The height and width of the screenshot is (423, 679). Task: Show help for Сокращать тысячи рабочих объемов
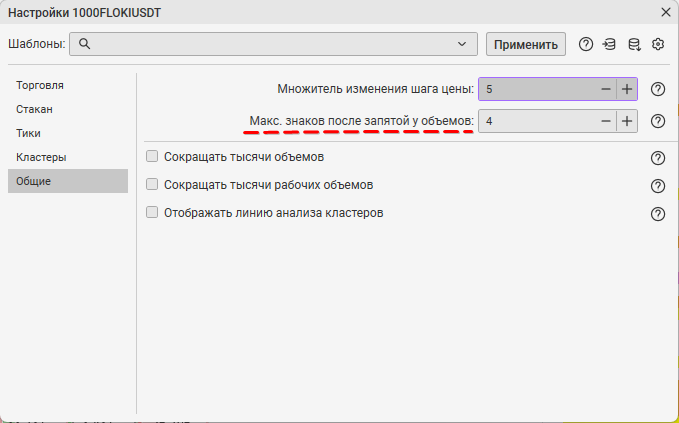(658, 186)
